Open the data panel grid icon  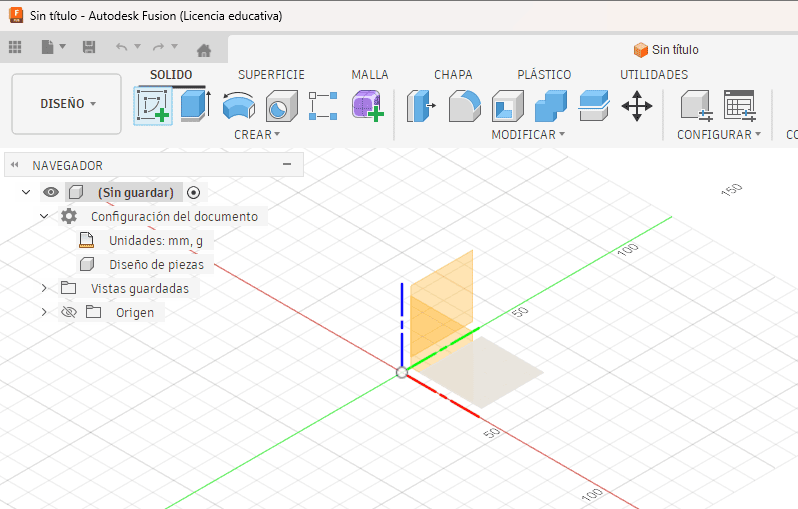[x=15, y=47]
